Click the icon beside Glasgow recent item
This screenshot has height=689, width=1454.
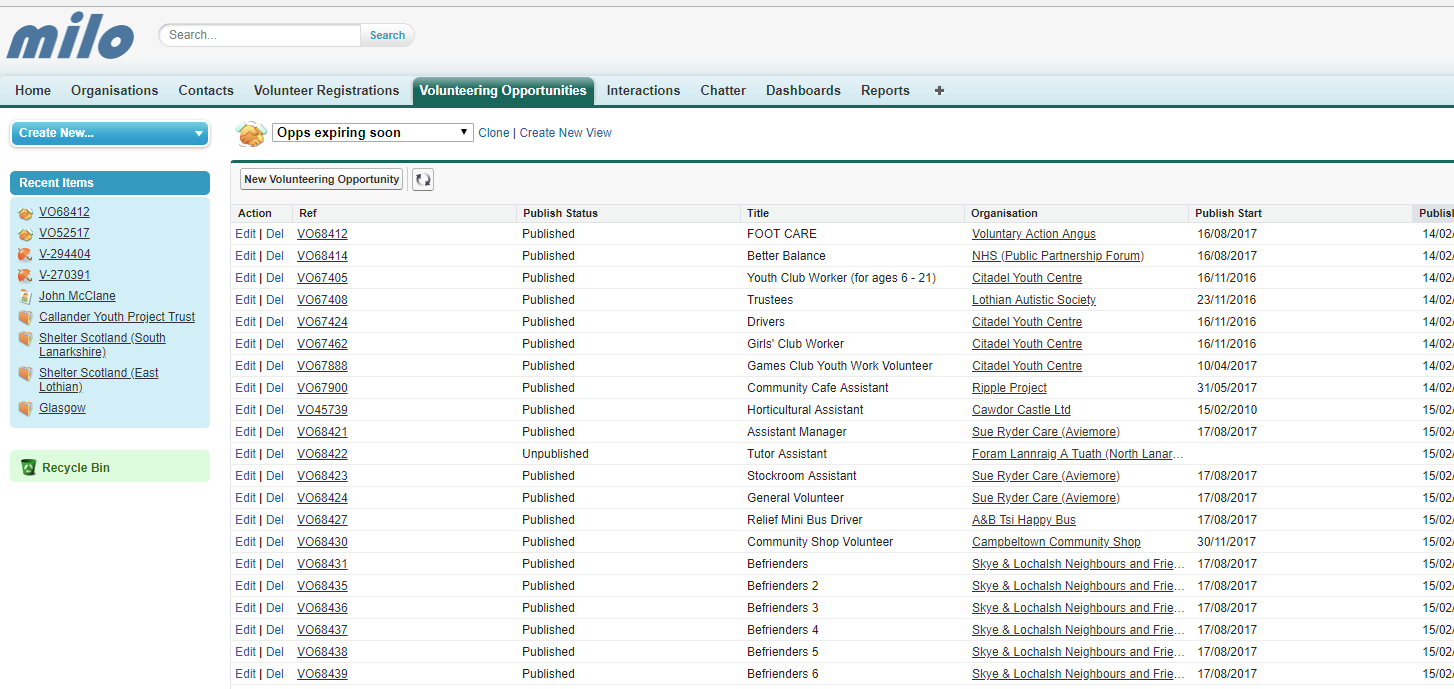tap(25, 409)
